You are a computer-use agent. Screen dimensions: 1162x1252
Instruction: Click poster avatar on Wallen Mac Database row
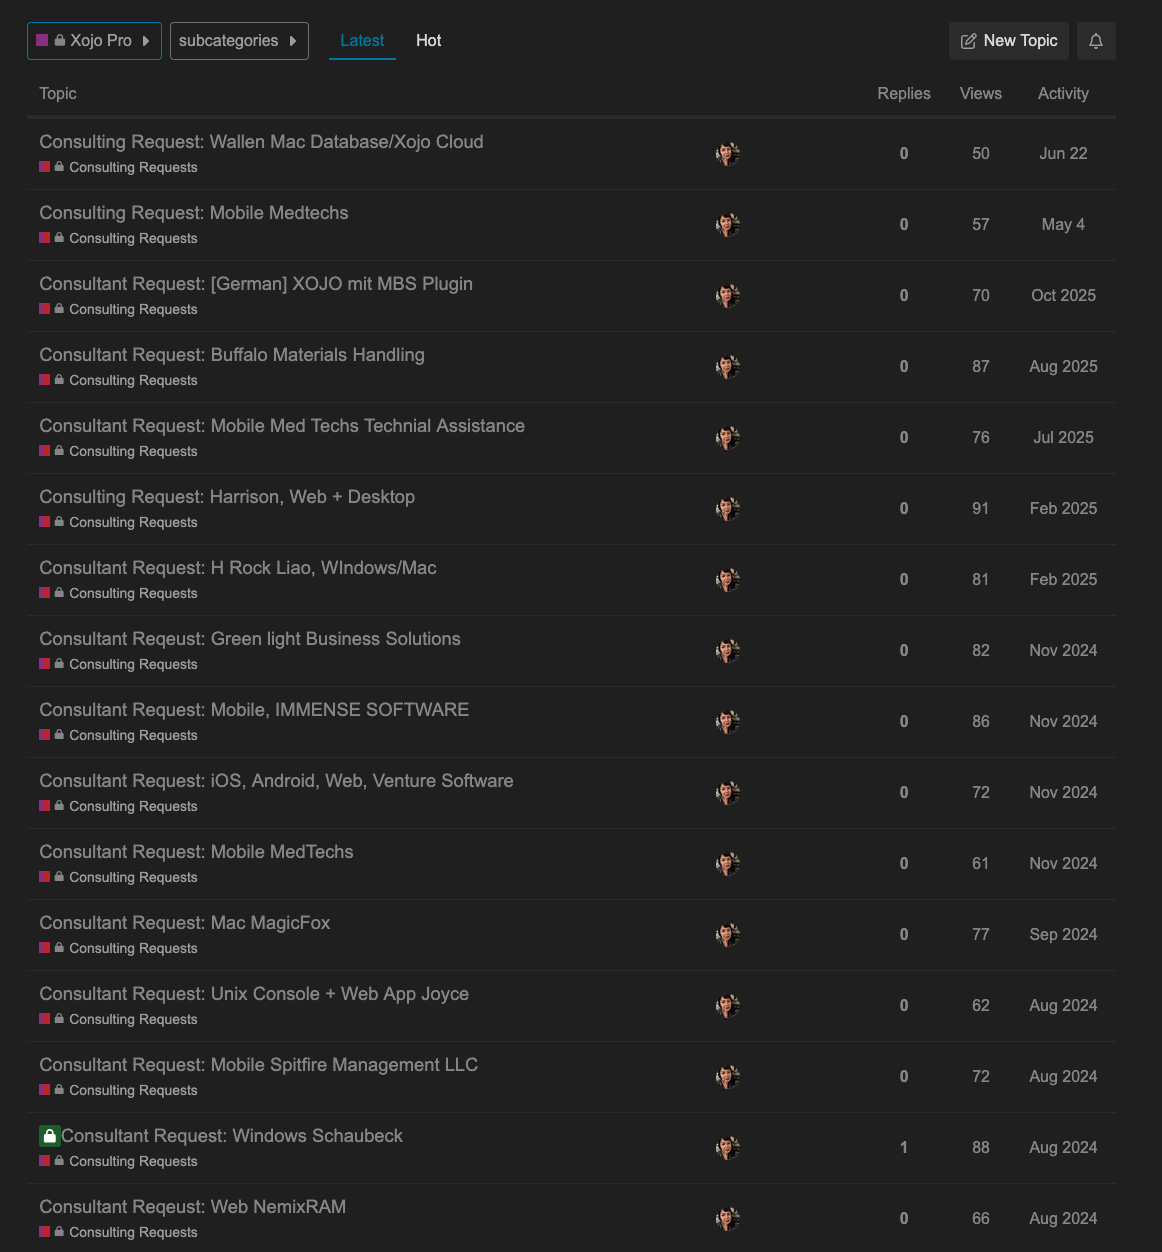tap(728, 154)
